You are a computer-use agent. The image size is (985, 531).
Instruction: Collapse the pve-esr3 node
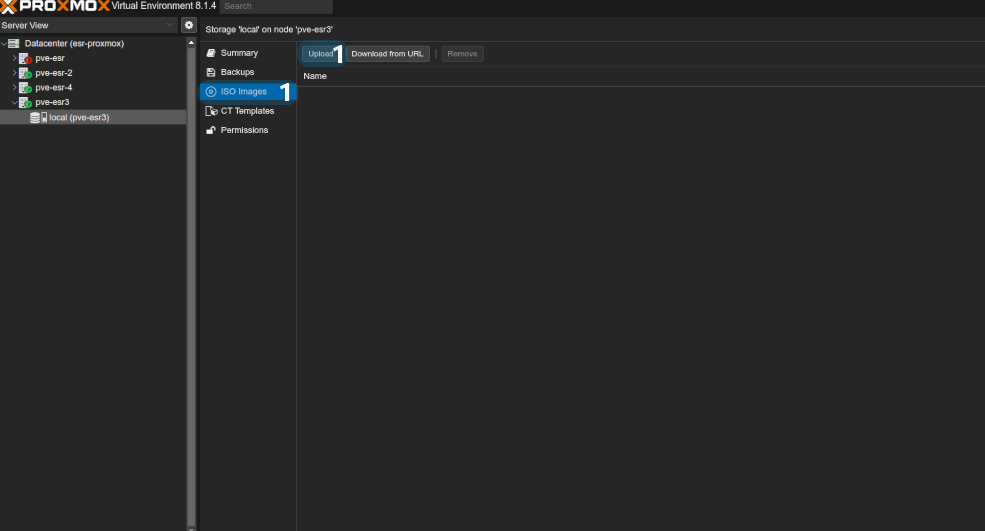click(14, 102)
